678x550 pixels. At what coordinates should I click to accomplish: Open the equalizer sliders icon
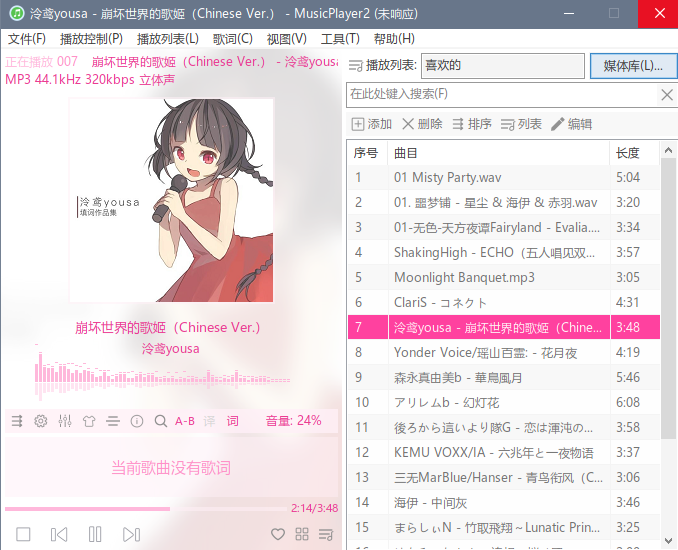(x=65, y=421)
